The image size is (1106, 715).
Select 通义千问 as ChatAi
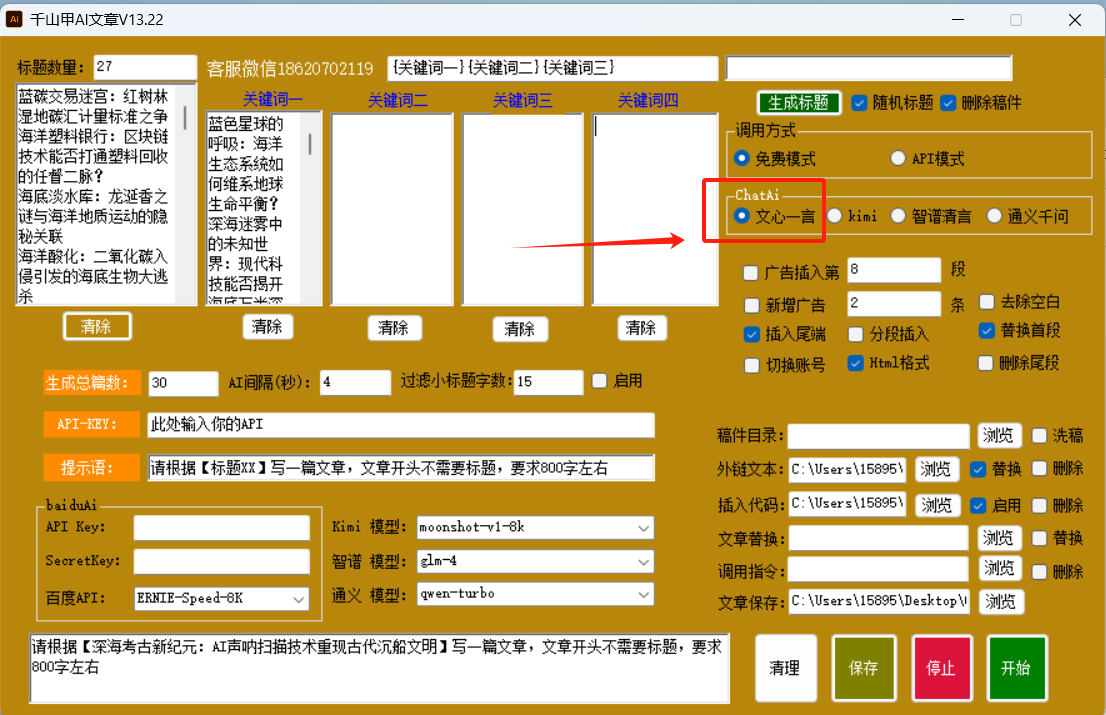[x=994, y=215]
